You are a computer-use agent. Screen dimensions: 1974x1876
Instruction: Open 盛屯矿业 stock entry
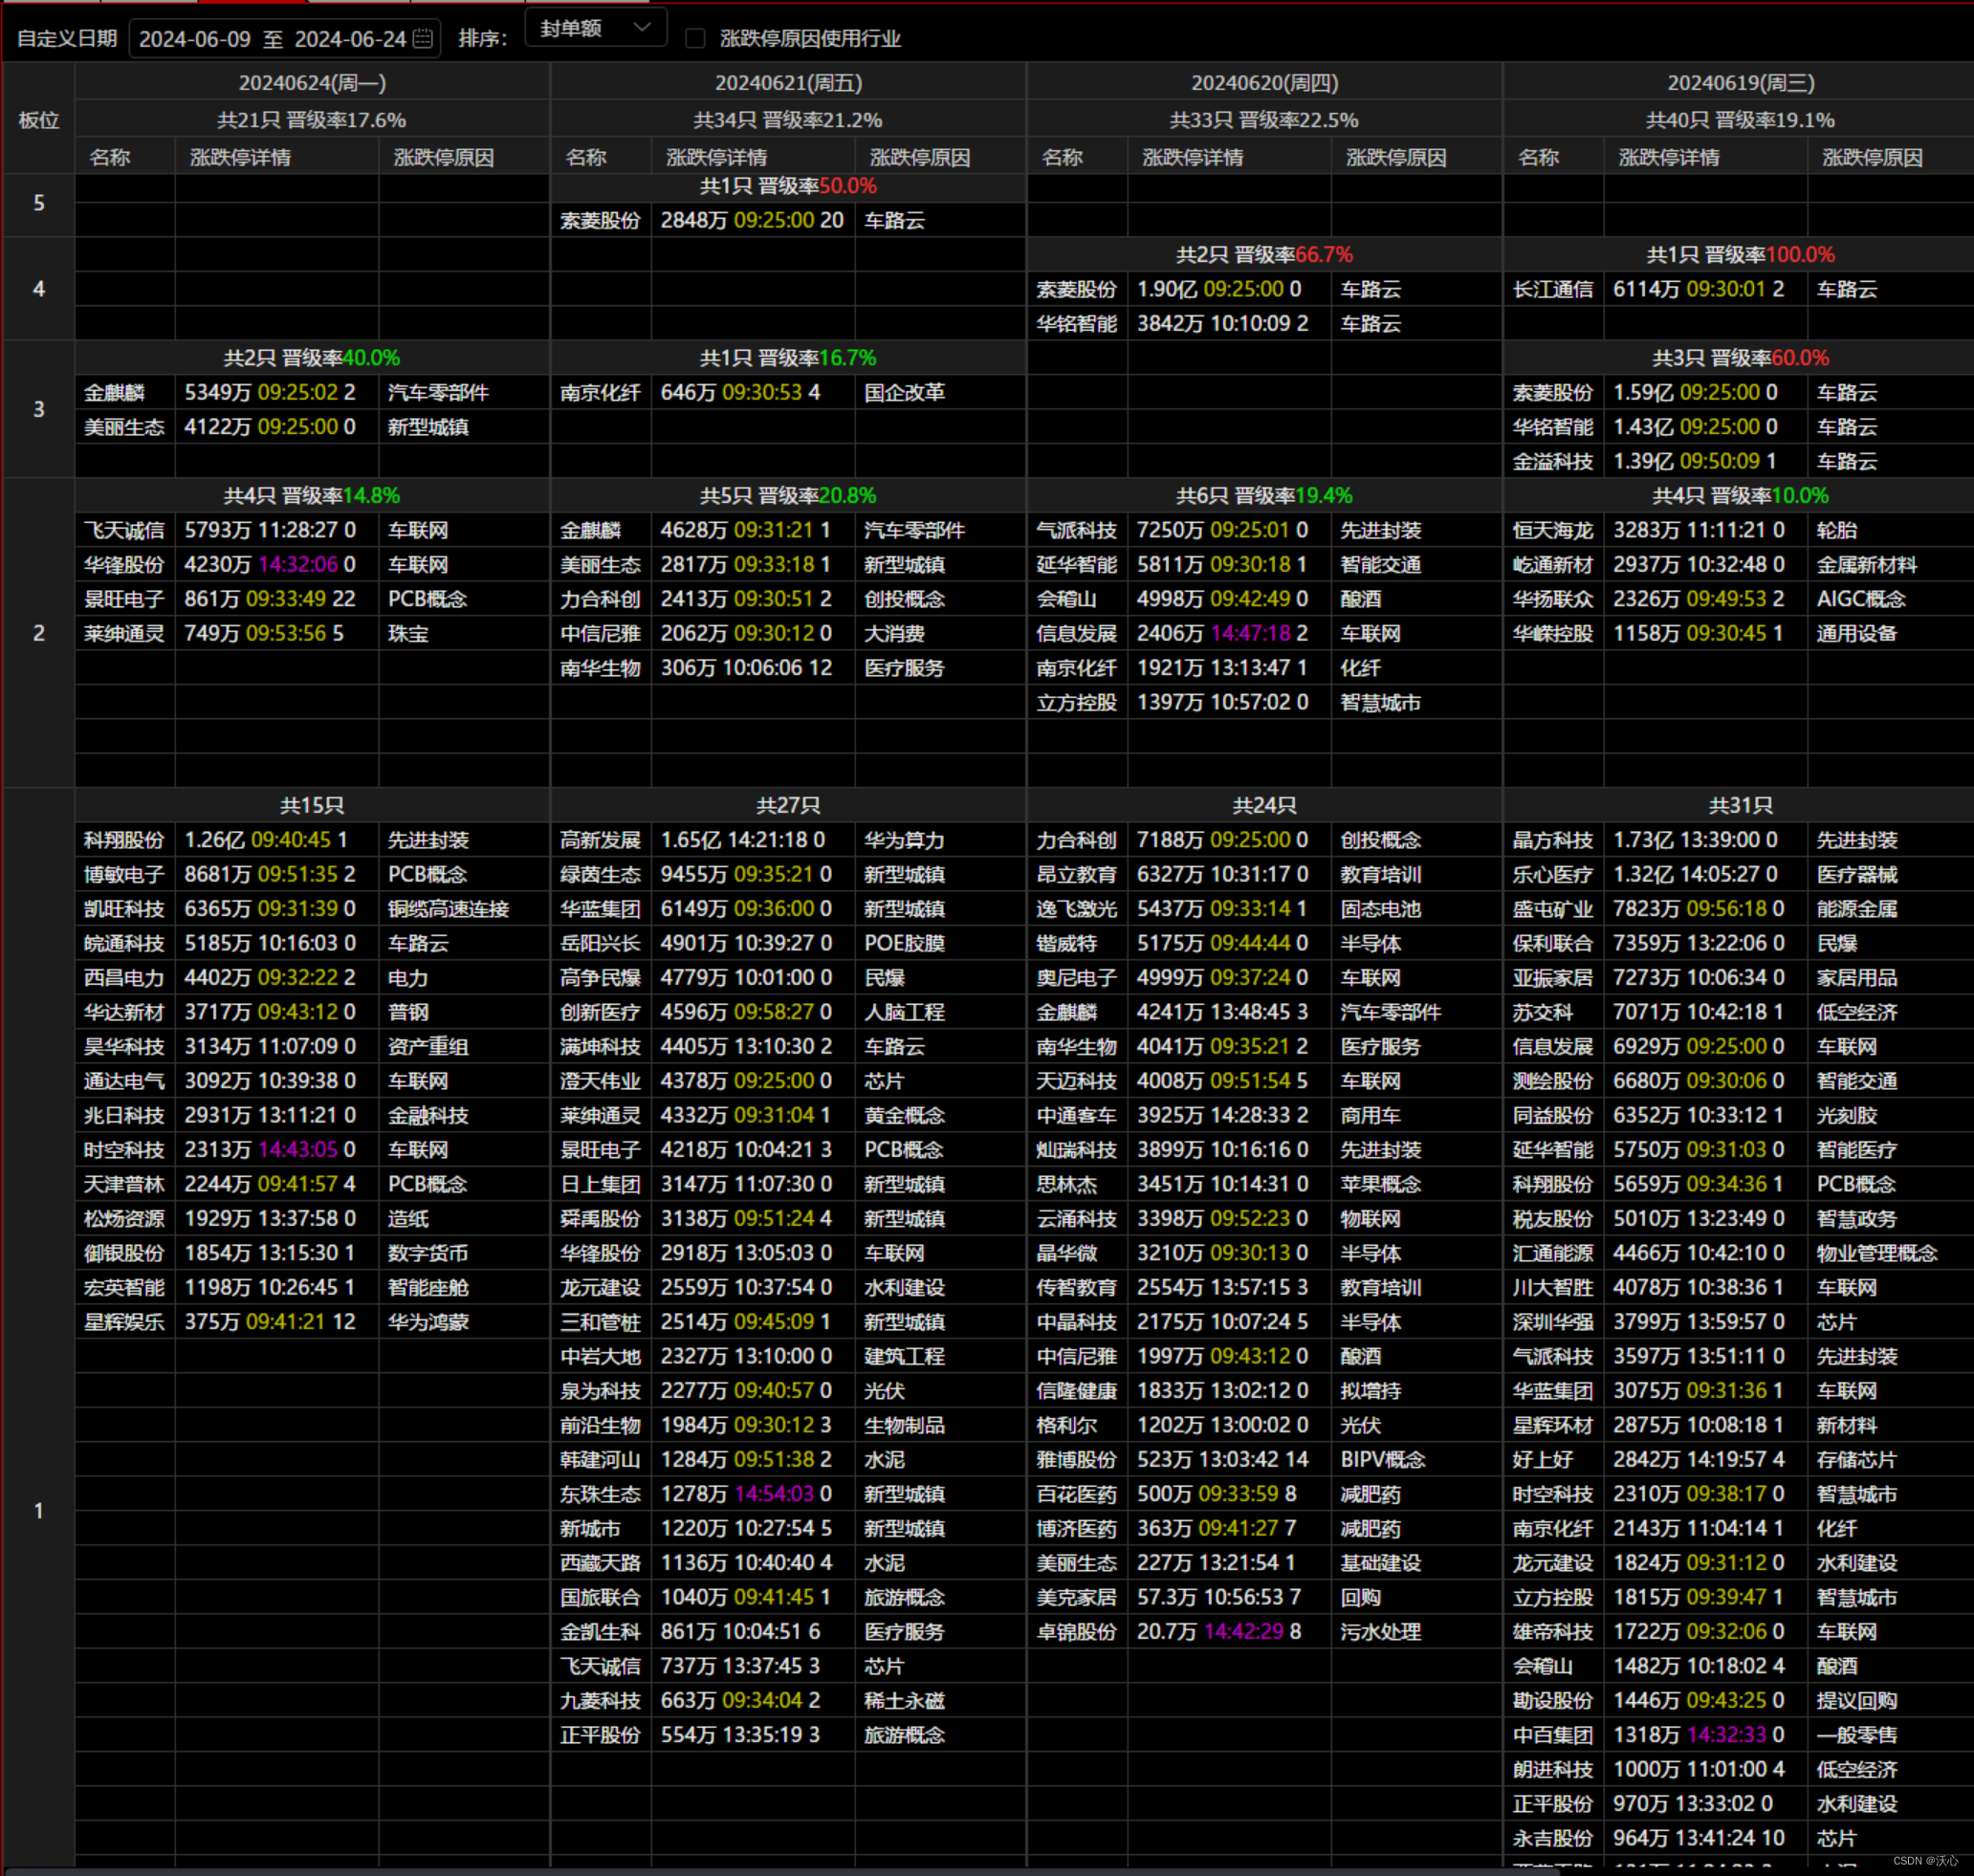coord(1552,909)
